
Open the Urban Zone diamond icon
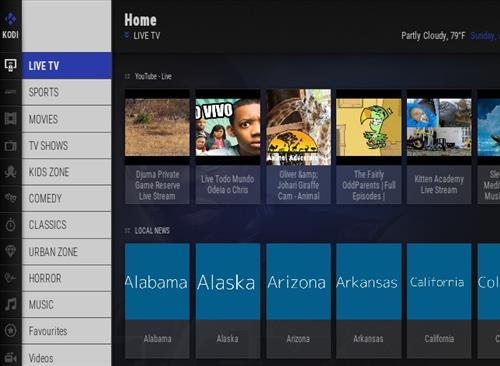coord(10,251)
